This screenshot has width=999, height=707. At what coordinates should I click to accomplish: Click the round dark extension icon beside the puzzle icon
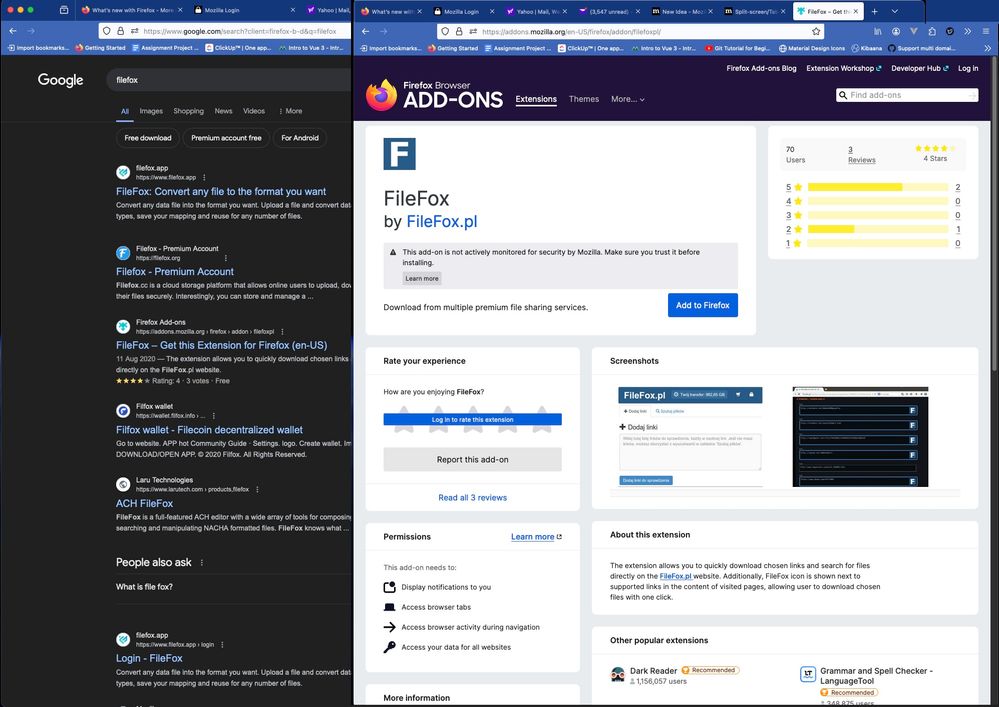coord(949,31)
